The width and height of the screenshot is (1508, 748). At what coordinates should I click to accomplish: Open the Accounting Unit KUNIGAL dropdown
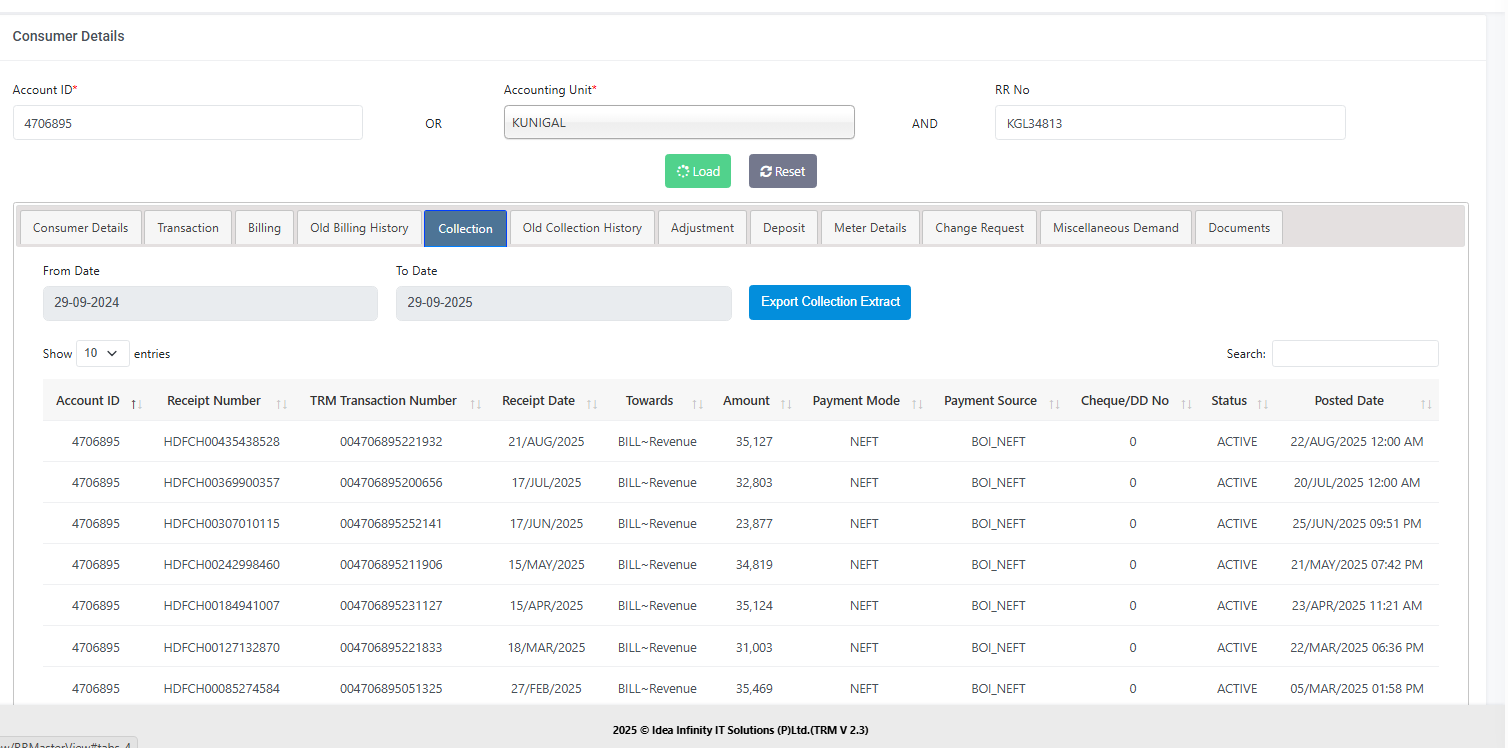coord(679,123)
